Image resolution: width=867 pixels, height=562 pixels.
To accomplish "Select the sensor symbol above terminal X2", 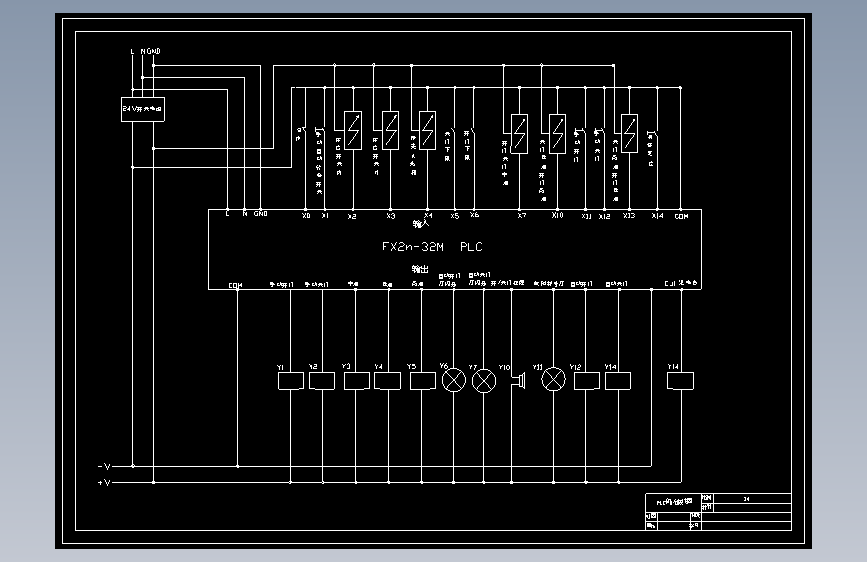I will point(353,131).
